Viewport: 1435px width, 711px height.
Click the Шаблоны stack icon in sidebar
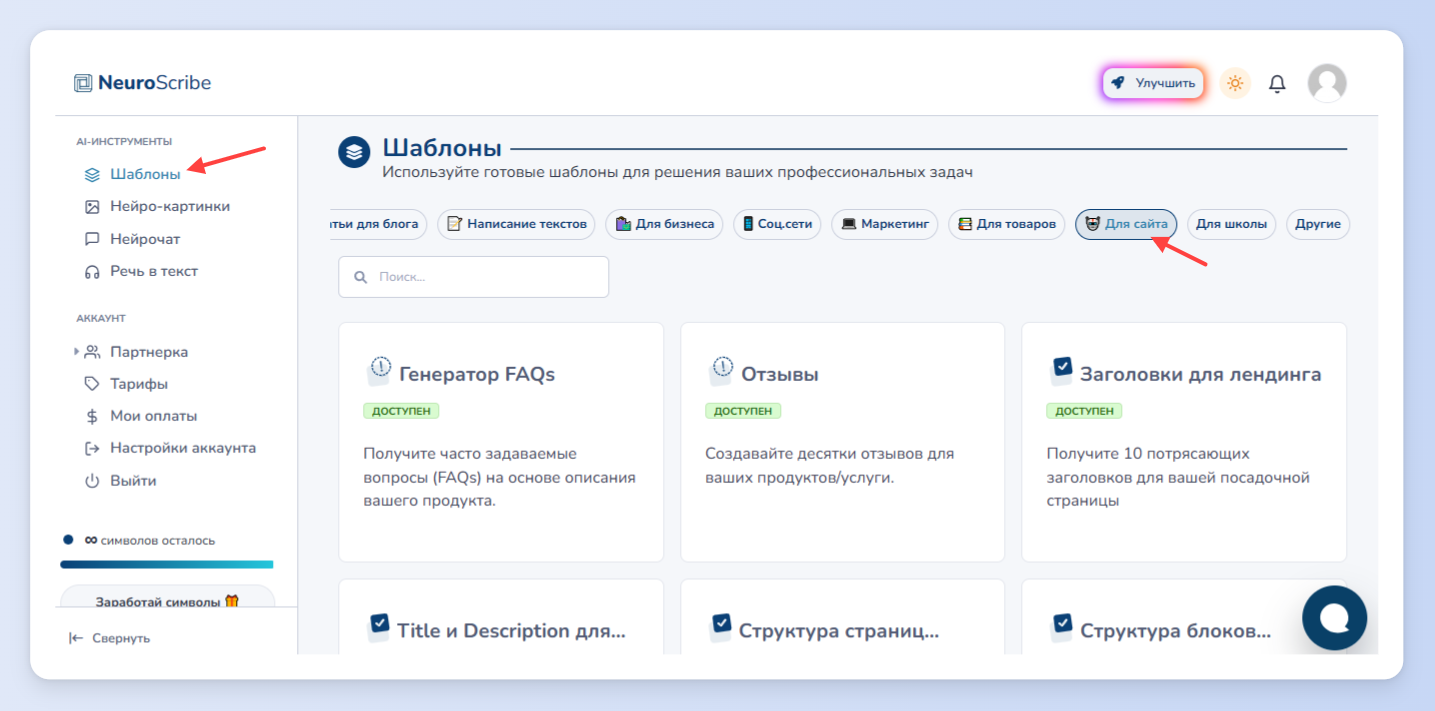[92, 174]
